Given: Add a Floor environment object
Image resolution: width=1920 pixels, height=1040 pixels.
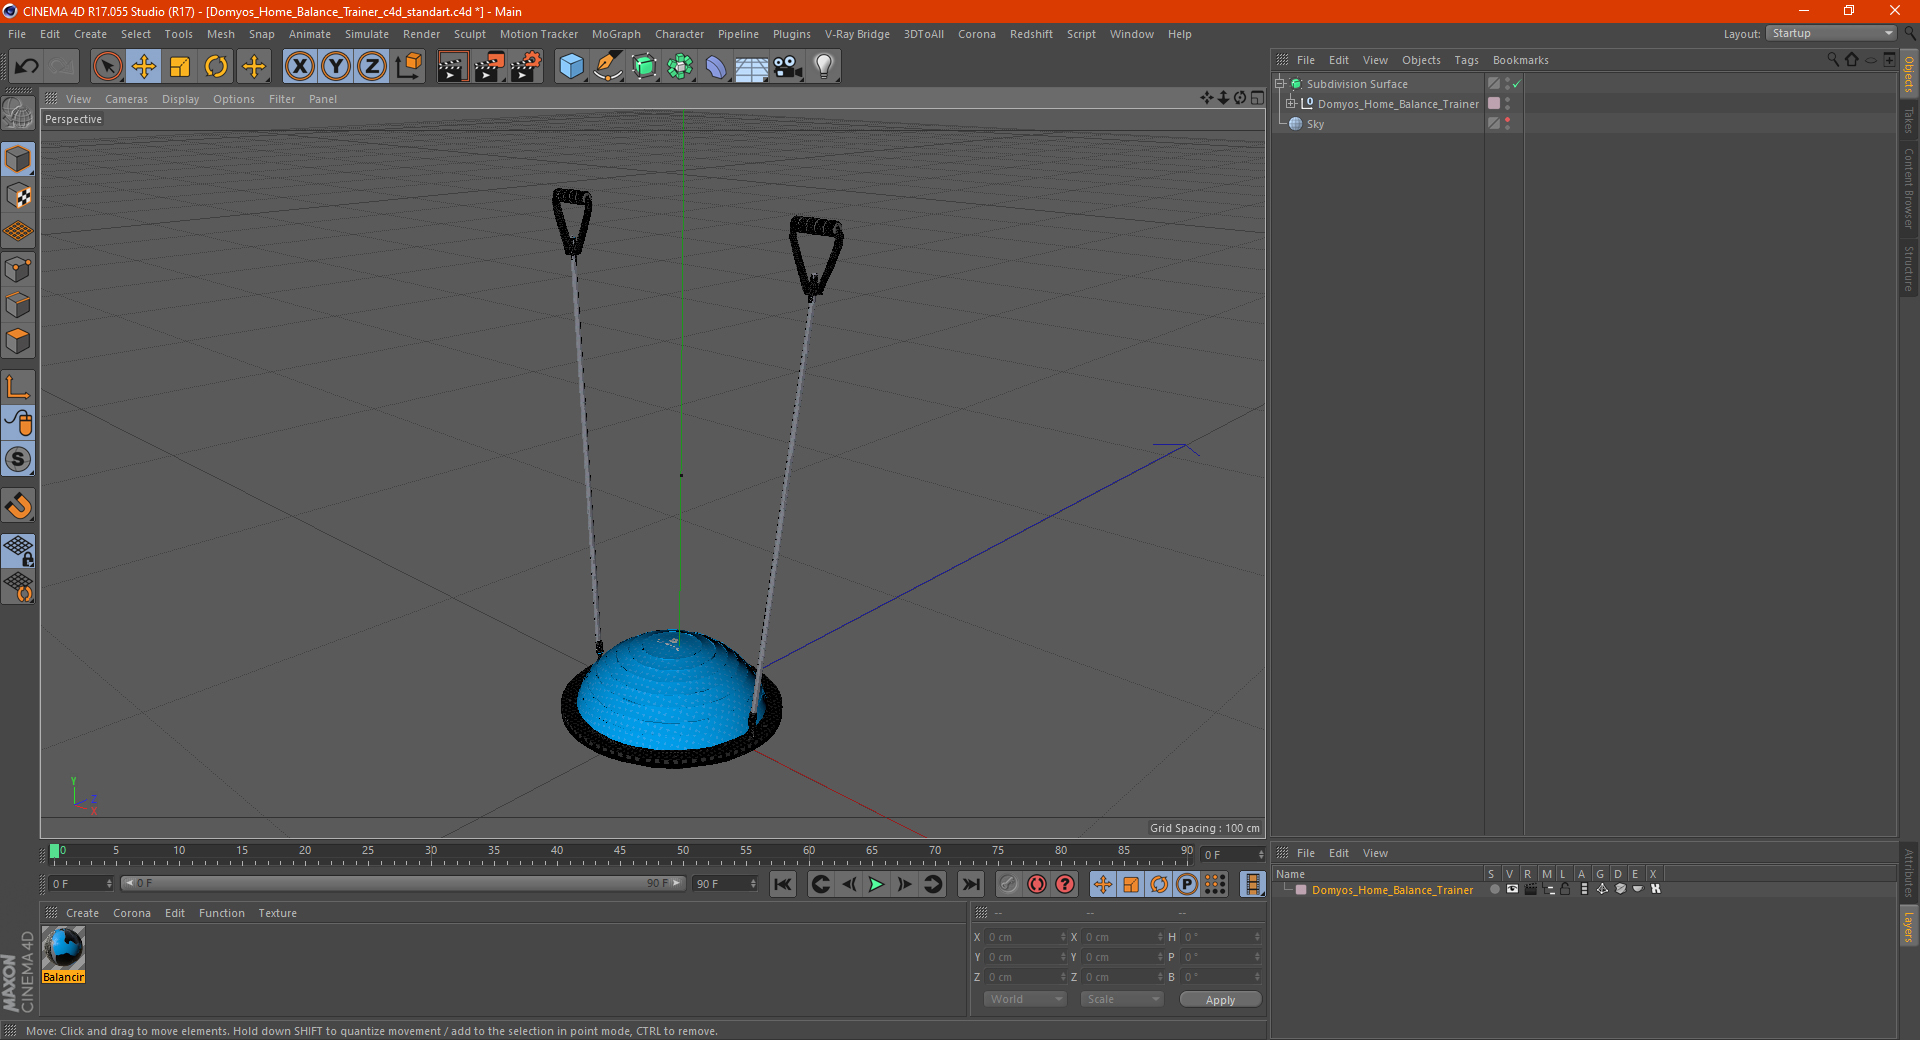Looking at the screenshot, I should click(752, 67).
